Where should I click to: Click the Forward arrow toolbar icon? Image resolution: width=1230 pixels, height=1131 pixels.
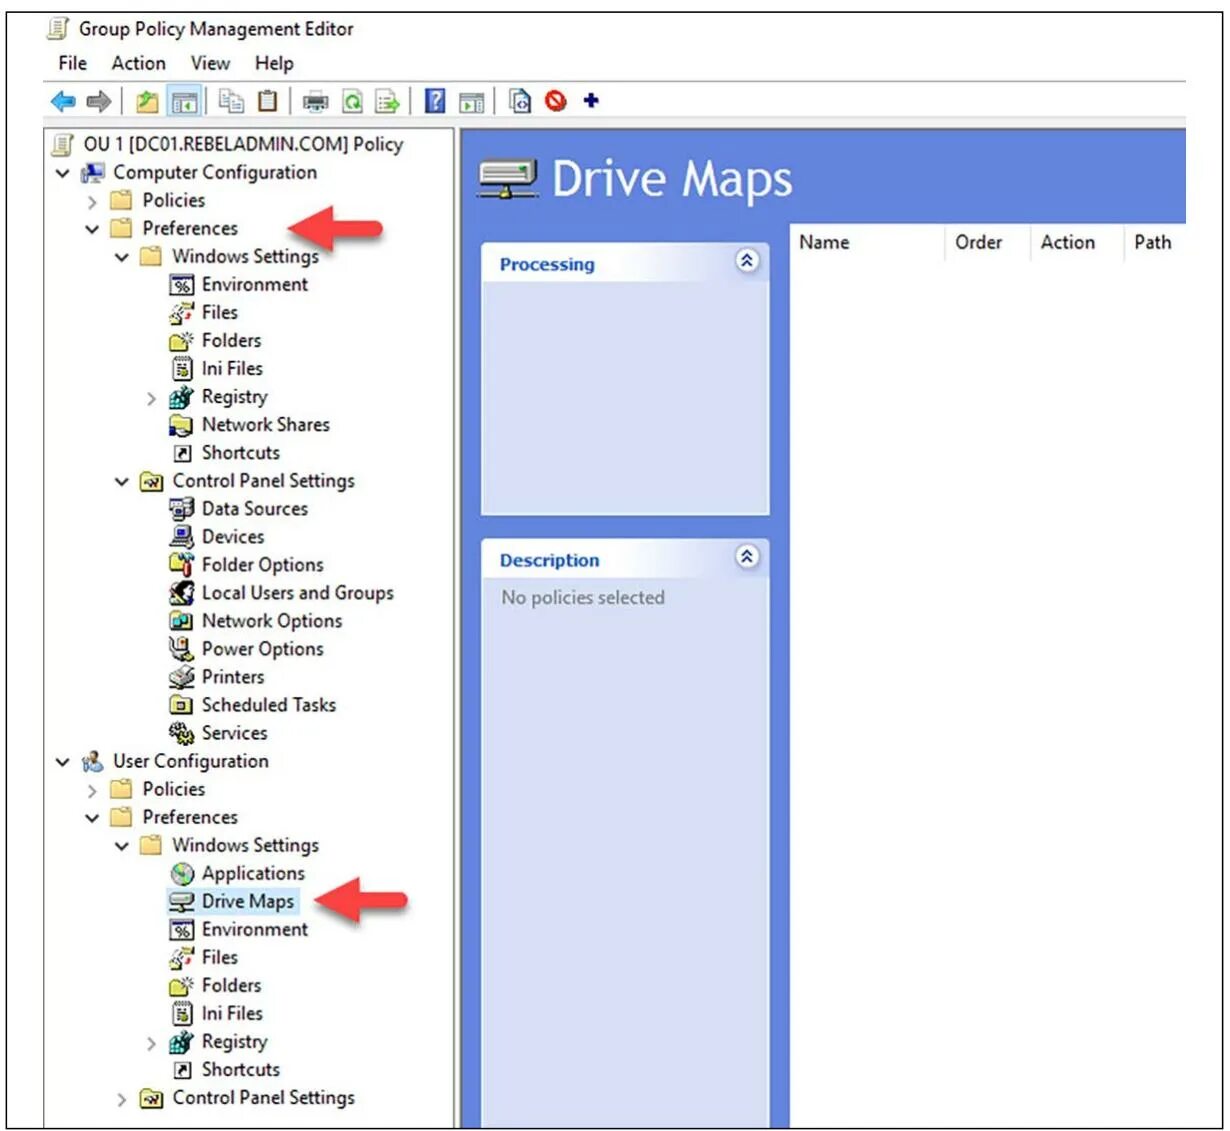tap(98, 101)
